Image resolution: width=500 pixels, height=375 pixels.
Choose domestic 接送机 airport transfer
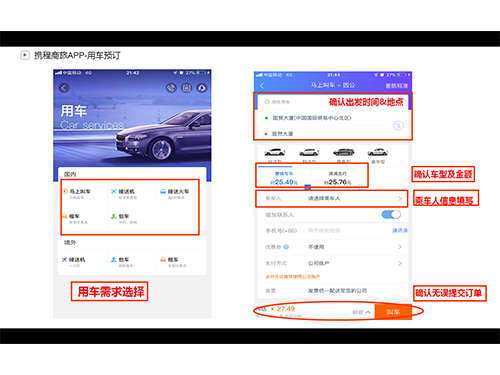(123, 194)
